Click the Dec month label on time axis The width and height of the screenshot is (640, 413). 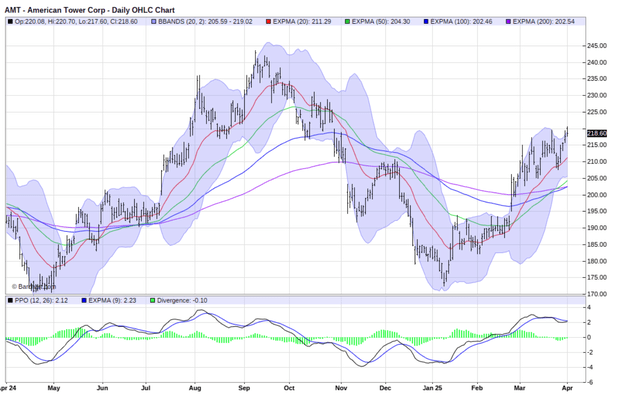click(x=385, y=388)
